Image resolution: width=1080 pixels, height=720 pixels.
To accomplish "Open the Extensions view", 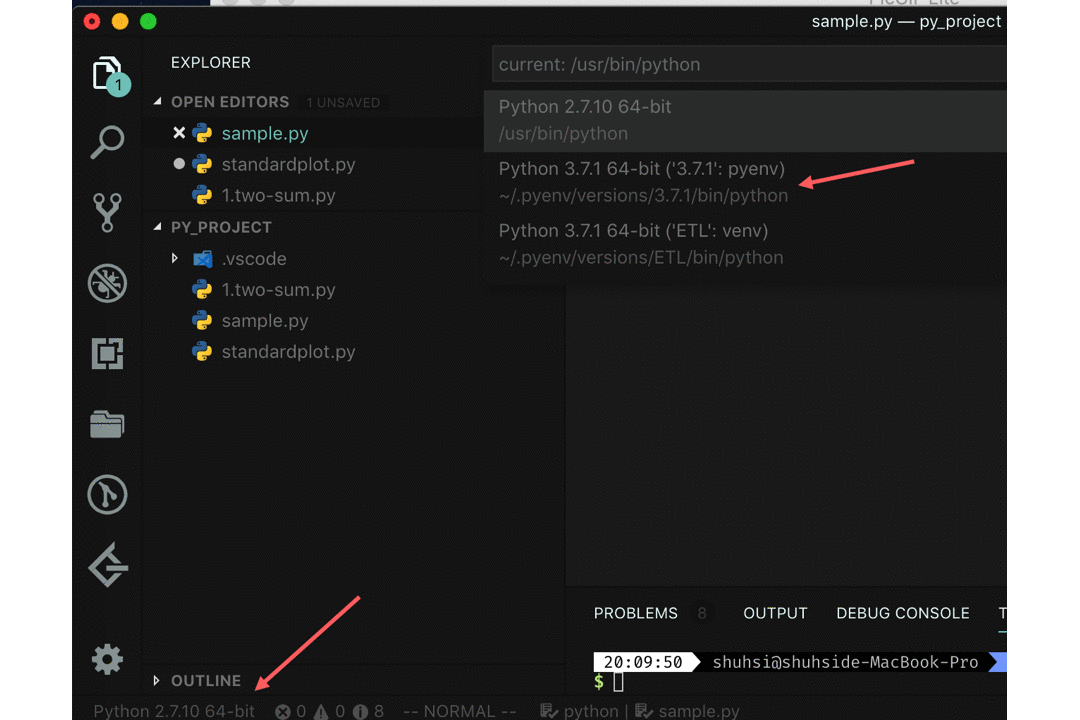I will 107,353.
